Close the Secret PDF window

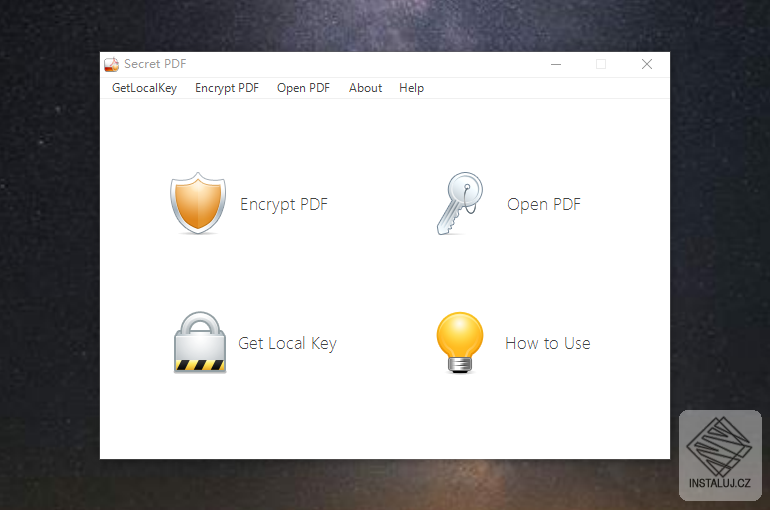click(x=647, y=64)
